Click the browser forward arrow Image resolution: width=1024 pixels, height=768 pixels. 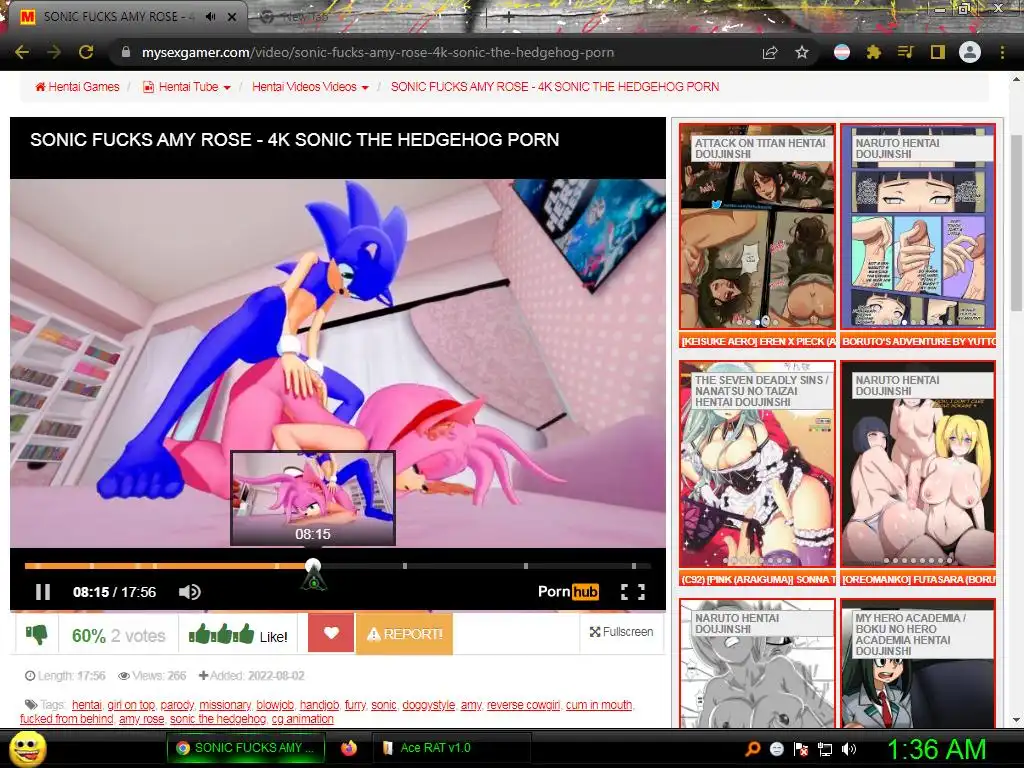[x=54, y=52]
